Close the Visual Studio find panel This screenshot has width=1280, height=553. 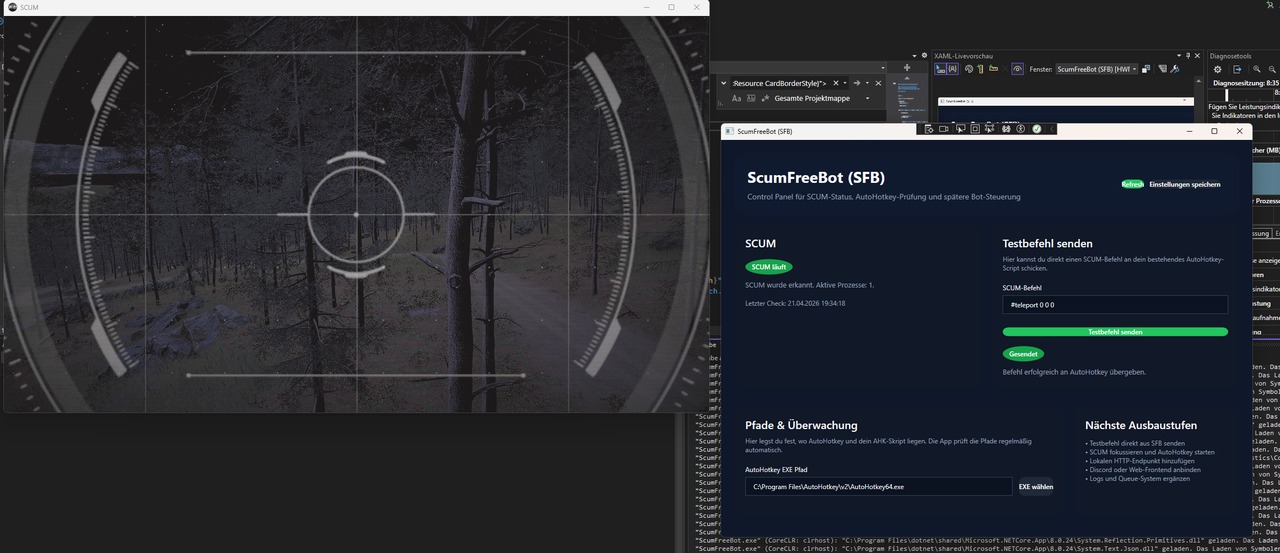878,83
